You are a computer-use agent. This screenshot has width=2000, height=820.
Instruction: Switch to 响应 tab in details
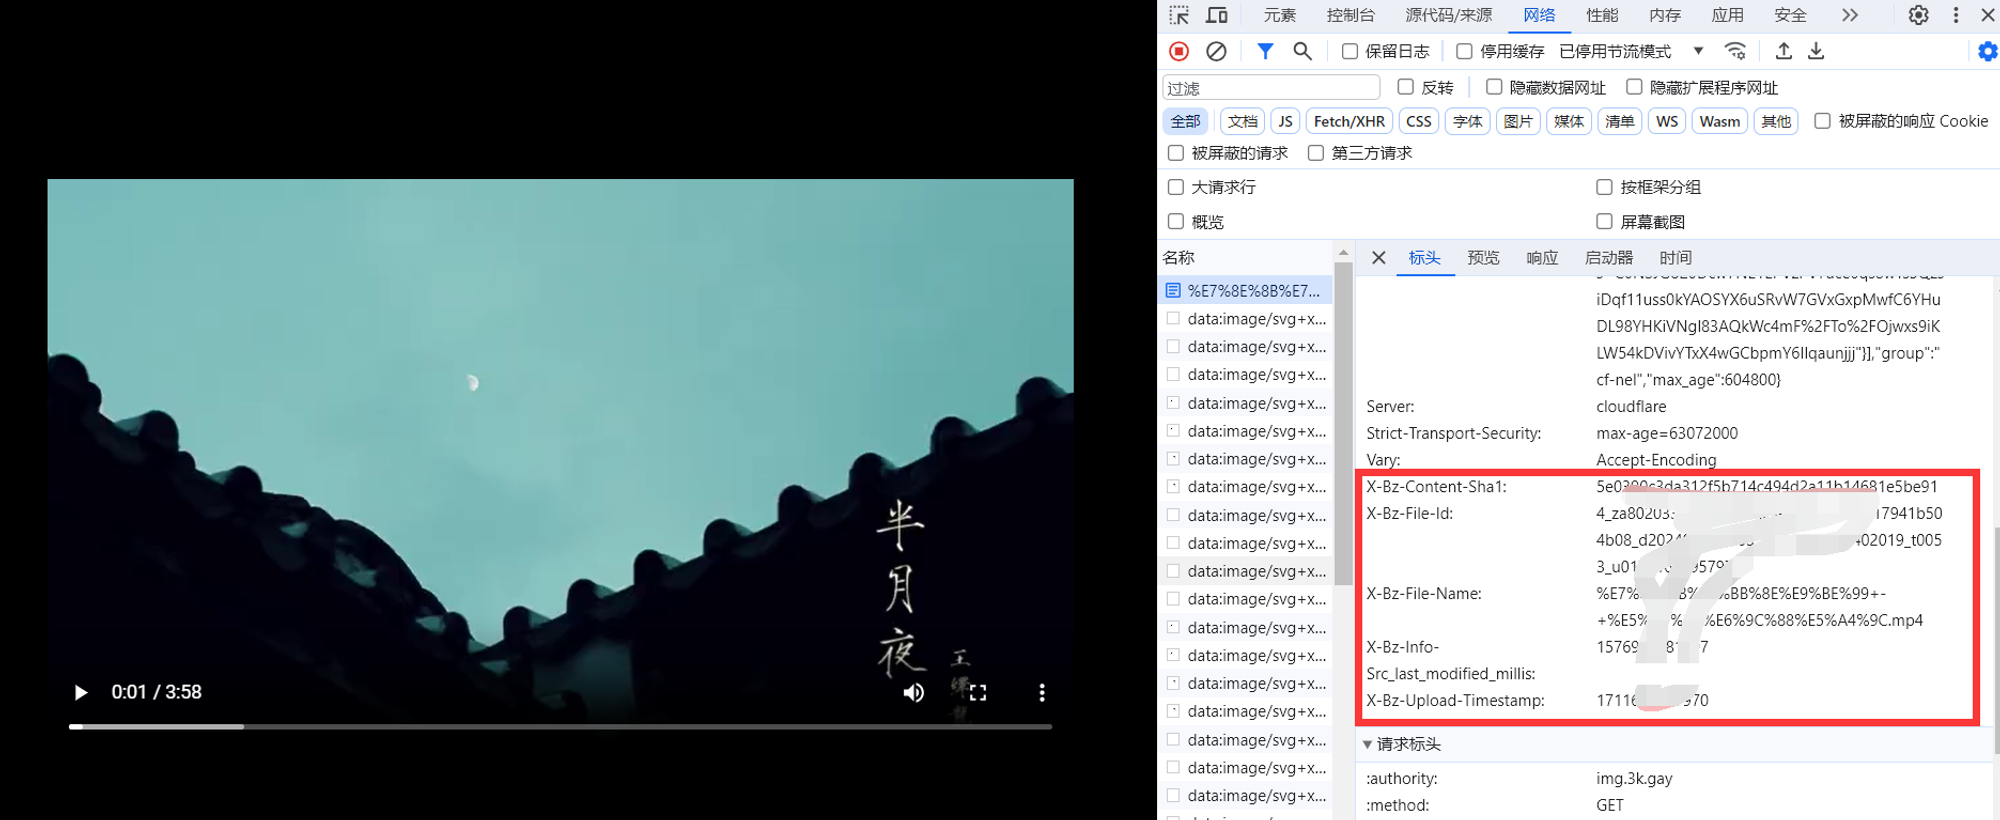(x=1542, y=258)
